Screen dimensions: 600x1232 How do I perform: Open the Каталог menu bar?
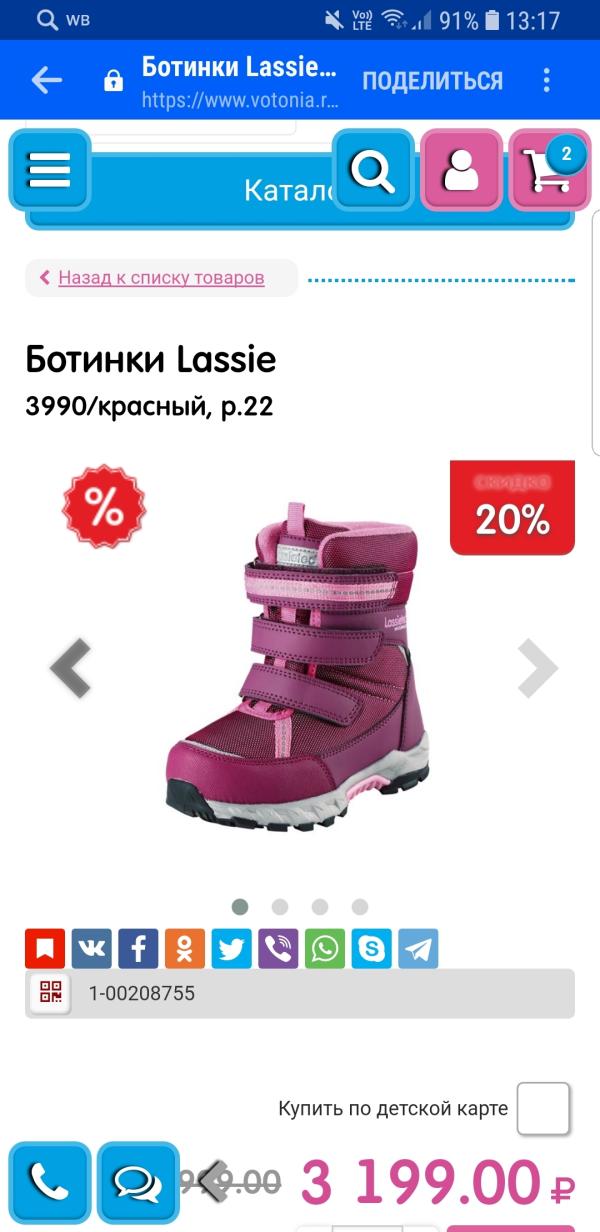[300, 190]
